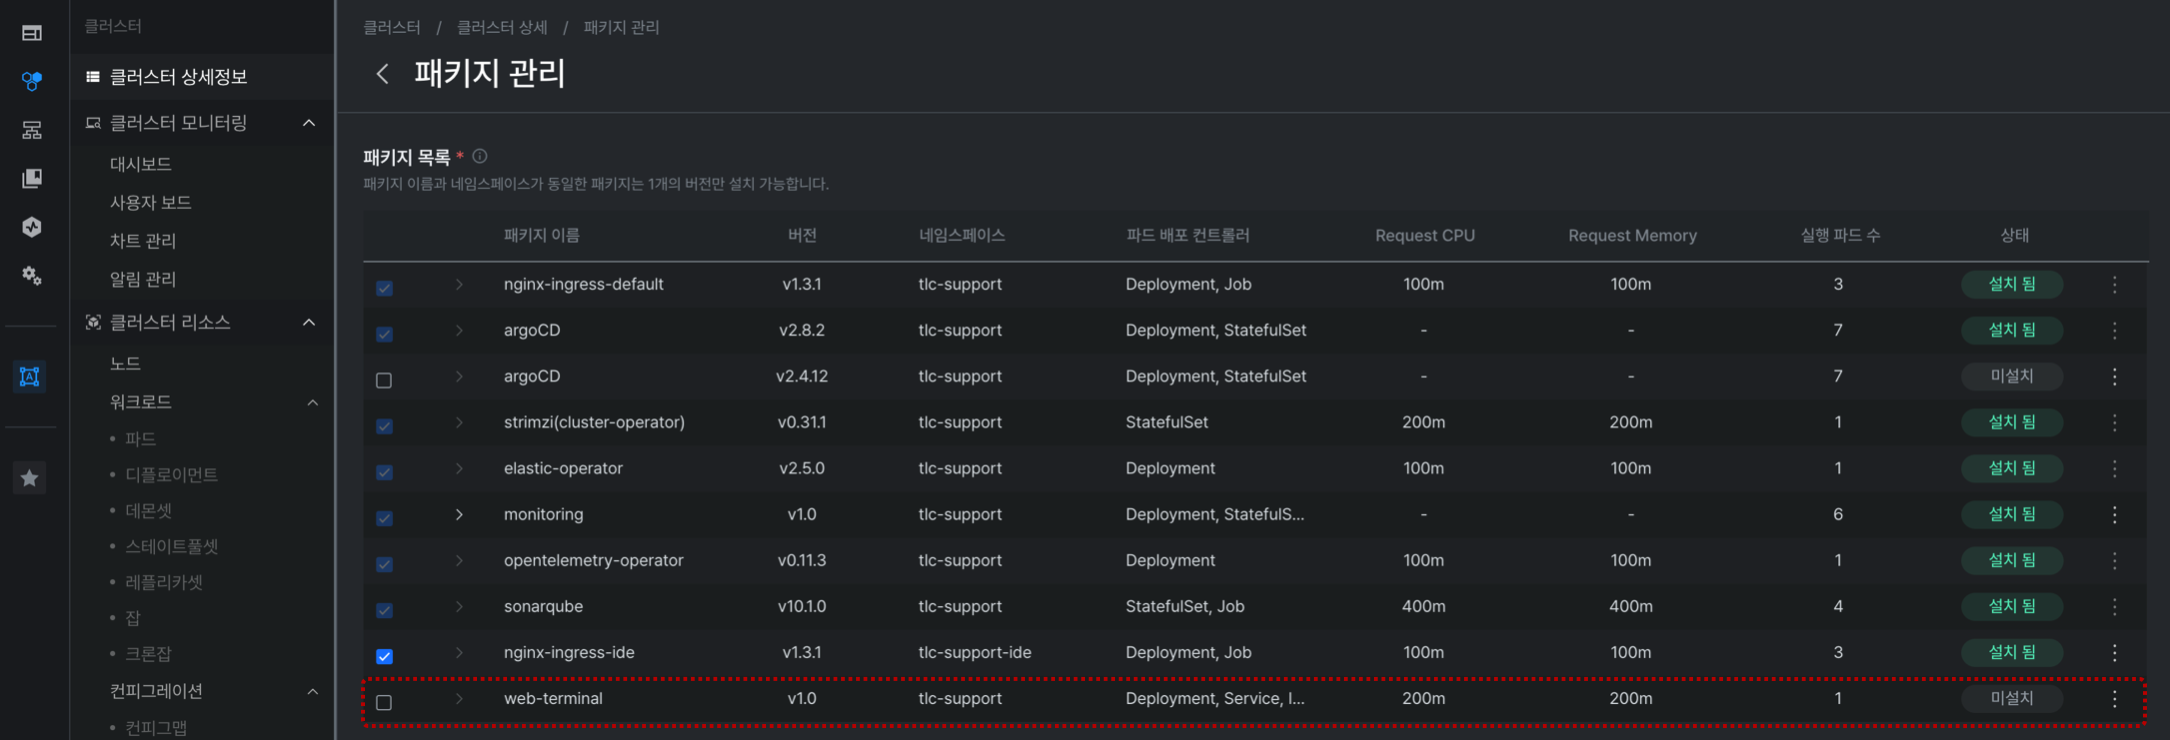The height and width of the screenshot is (740, 2170).
Task: Open 레플리카셋 under 워크로드
Action: click(163, 582)
